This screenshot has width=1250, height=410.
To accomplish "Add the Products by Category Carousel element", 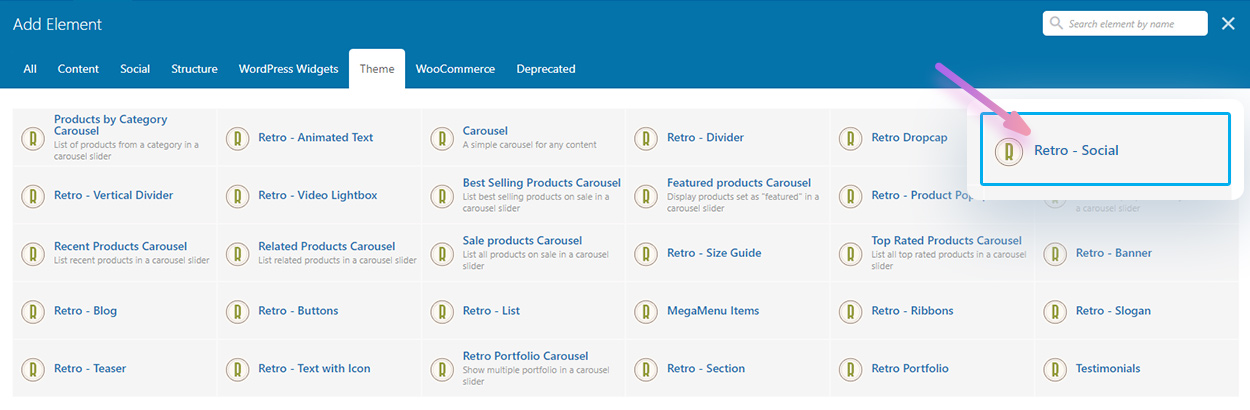I will [x=115, y=138].
